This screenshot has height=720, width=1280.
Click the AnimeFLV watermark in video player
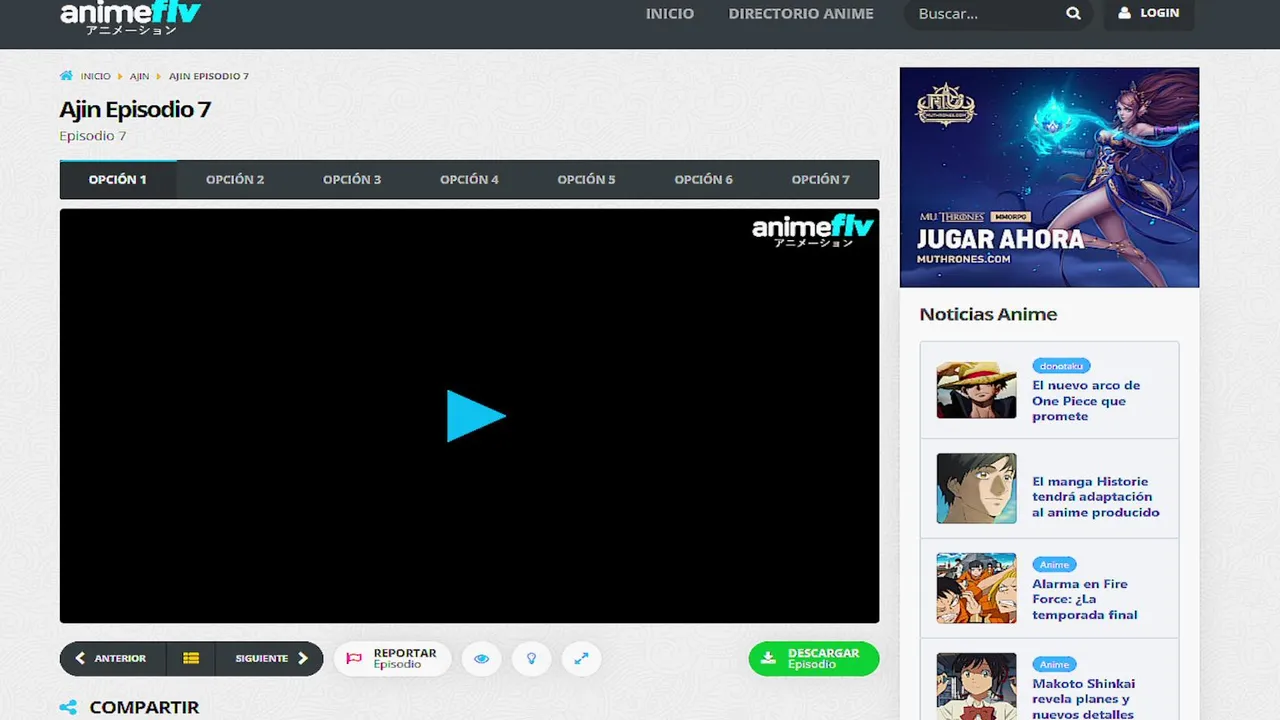point(812,230)
